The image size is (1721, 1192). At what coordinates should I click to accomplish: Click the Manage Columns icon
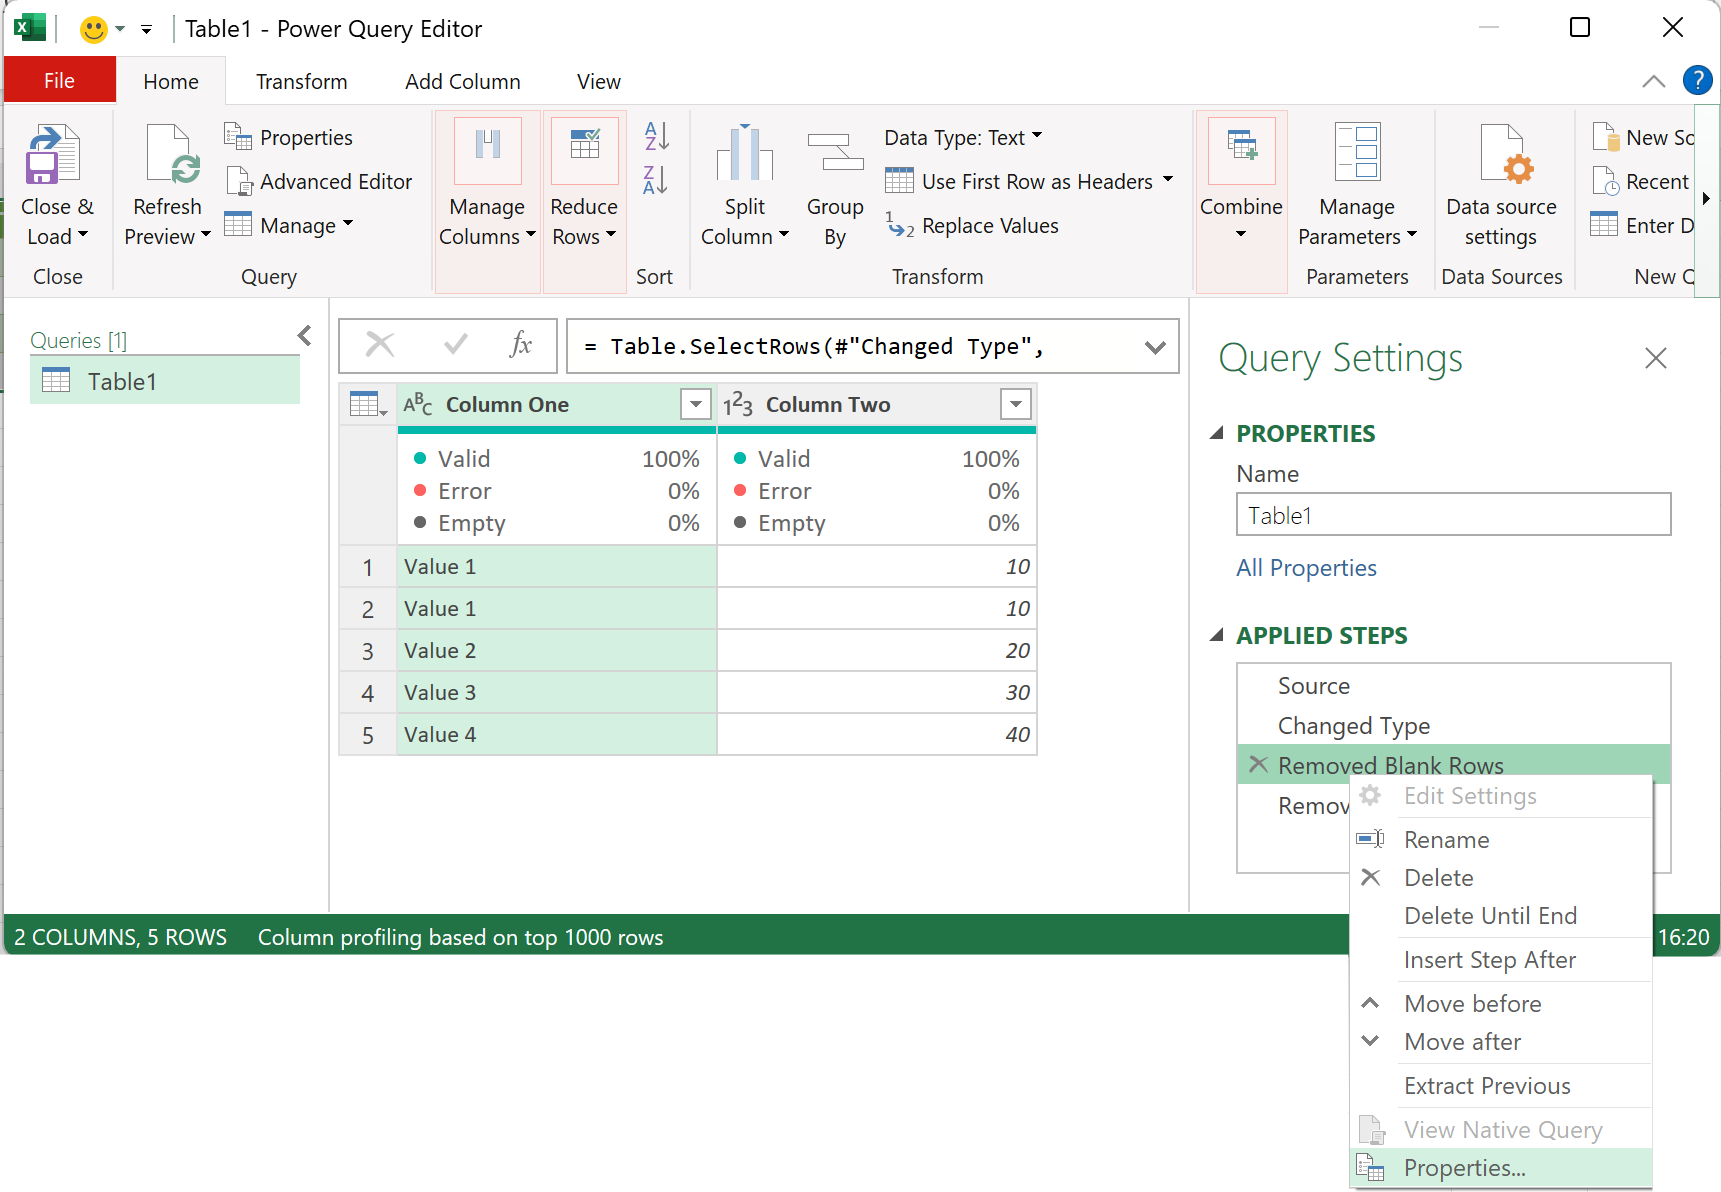click(x=488, y=151)
